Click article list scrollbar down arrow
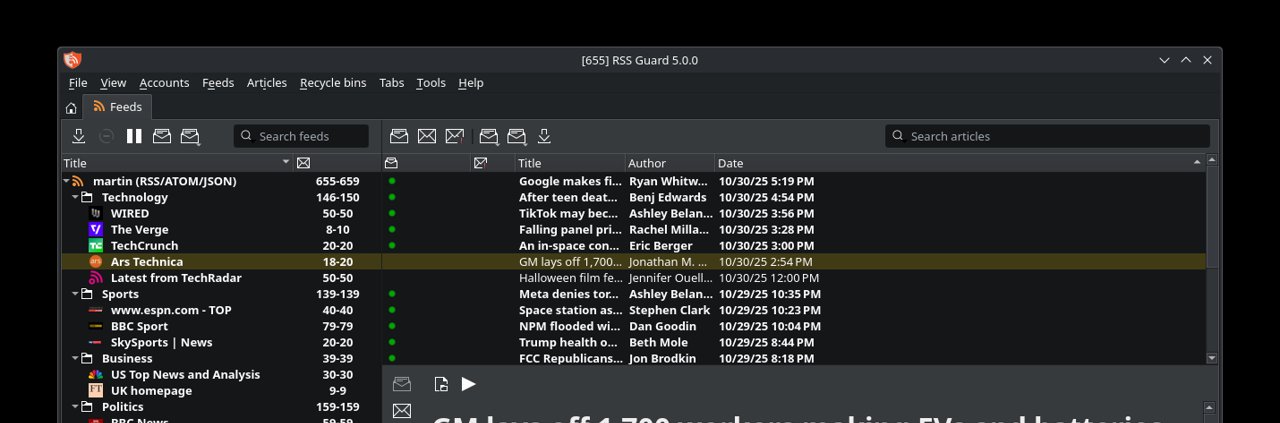The image size is (1280, 423). 1212,358
